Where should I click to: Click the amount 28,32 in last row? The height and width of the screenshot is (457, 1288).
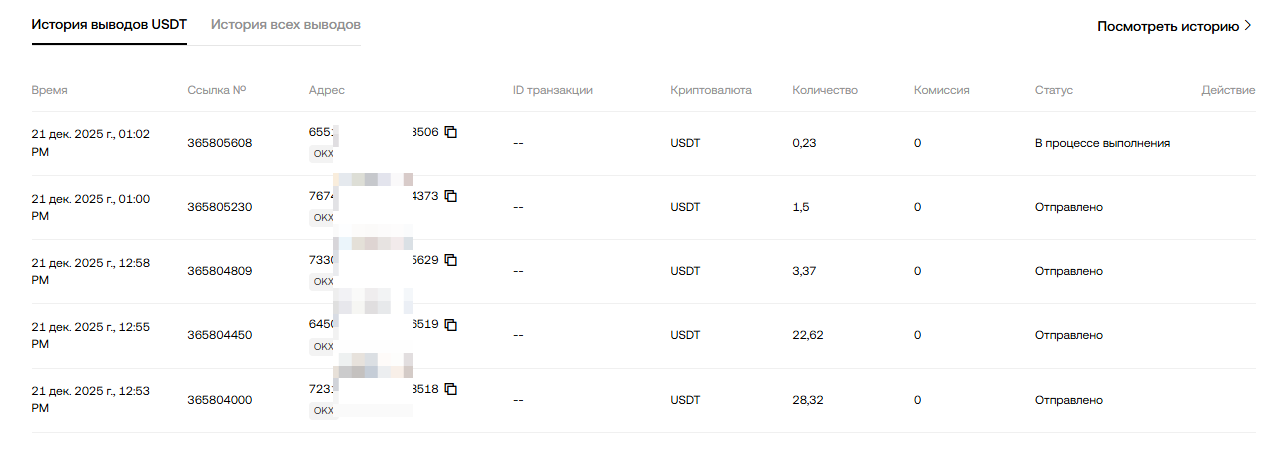(808, 400)
